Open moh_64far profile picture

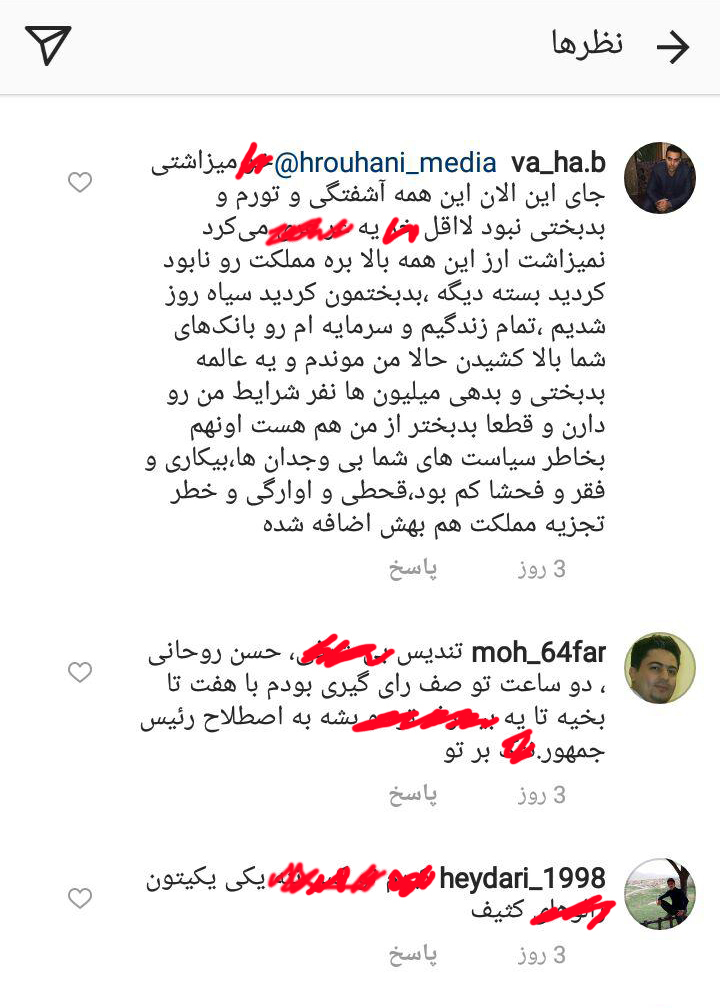pyautogui.click(x=660, y=668)
